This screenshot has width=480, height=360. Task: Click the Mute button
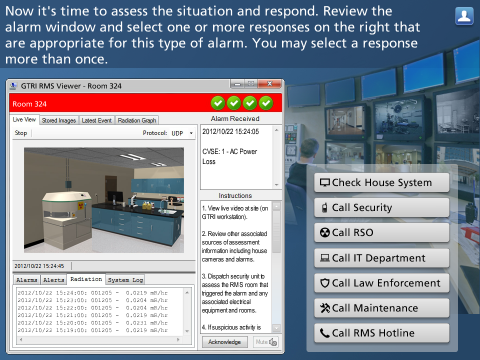266,342
